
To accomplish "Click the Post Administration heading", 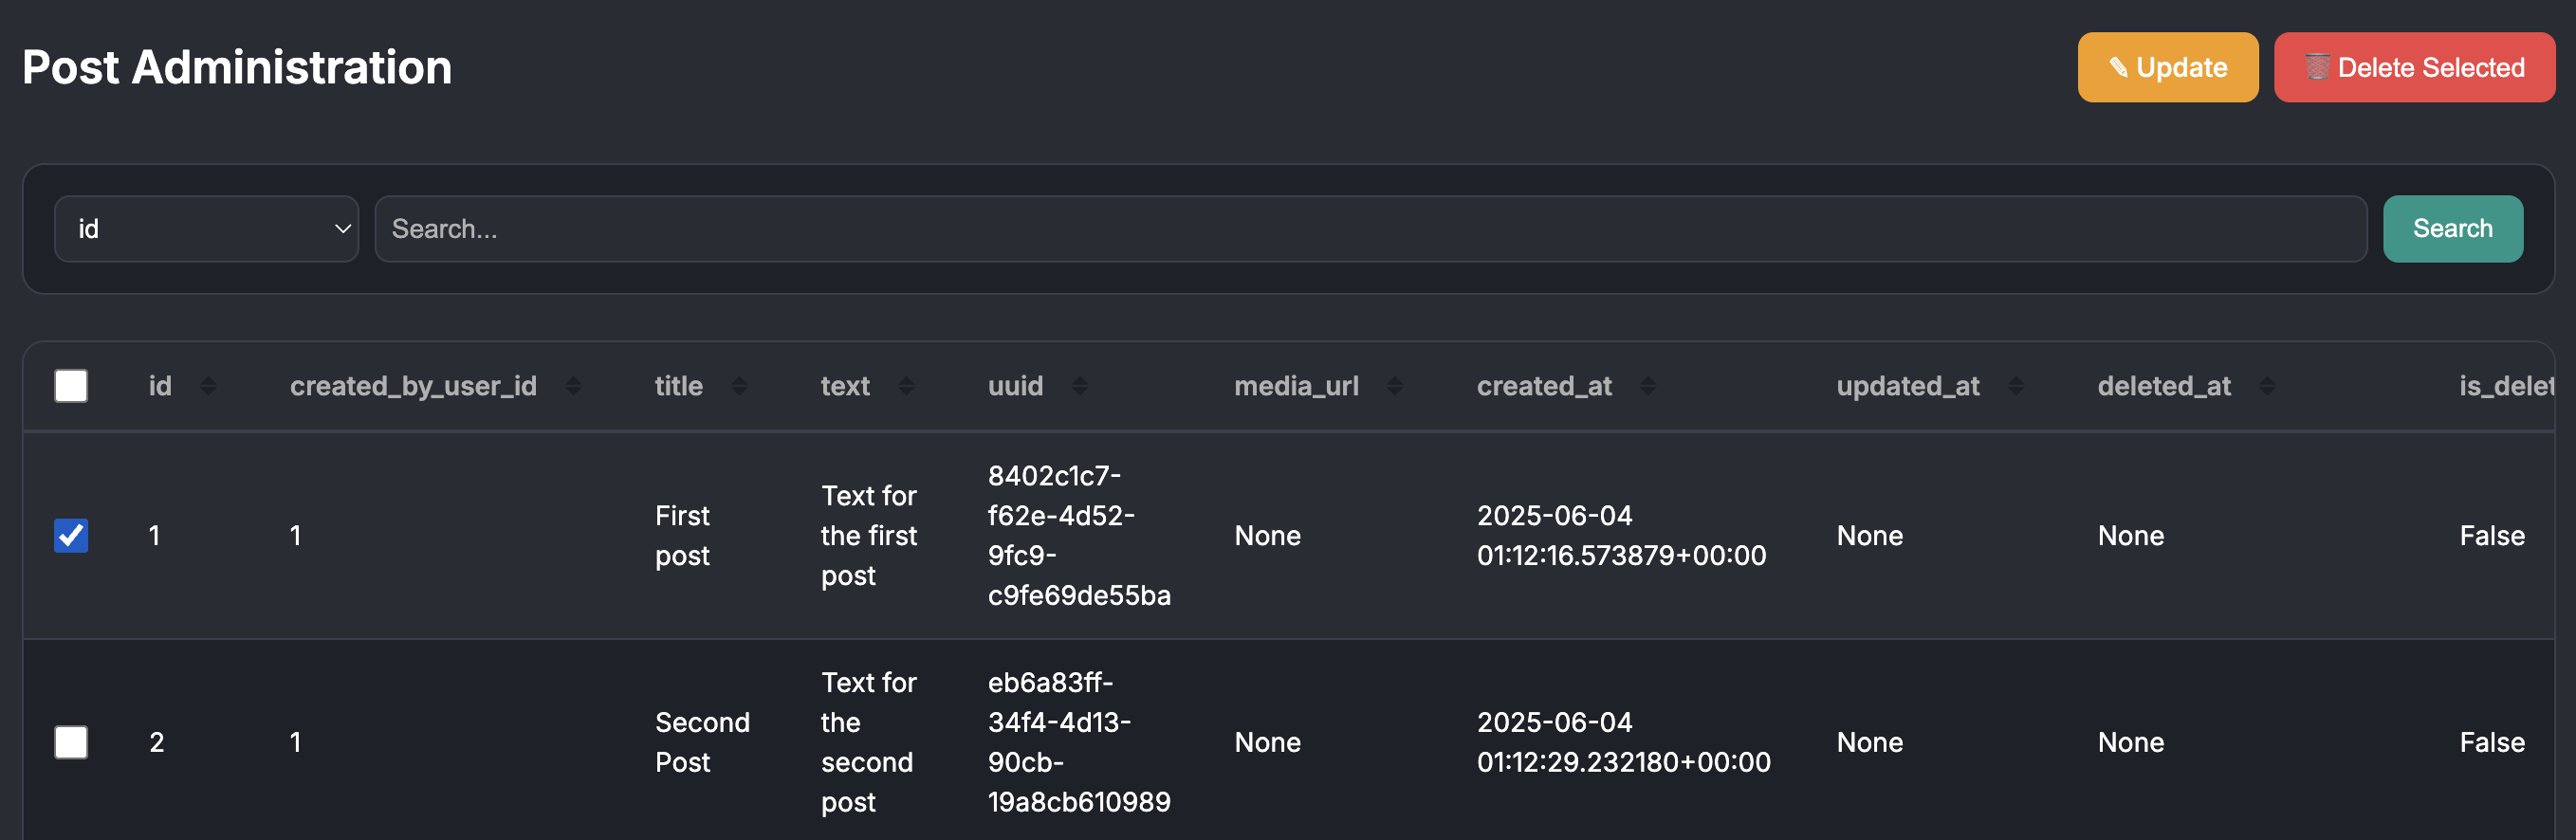I will [237, 67].
